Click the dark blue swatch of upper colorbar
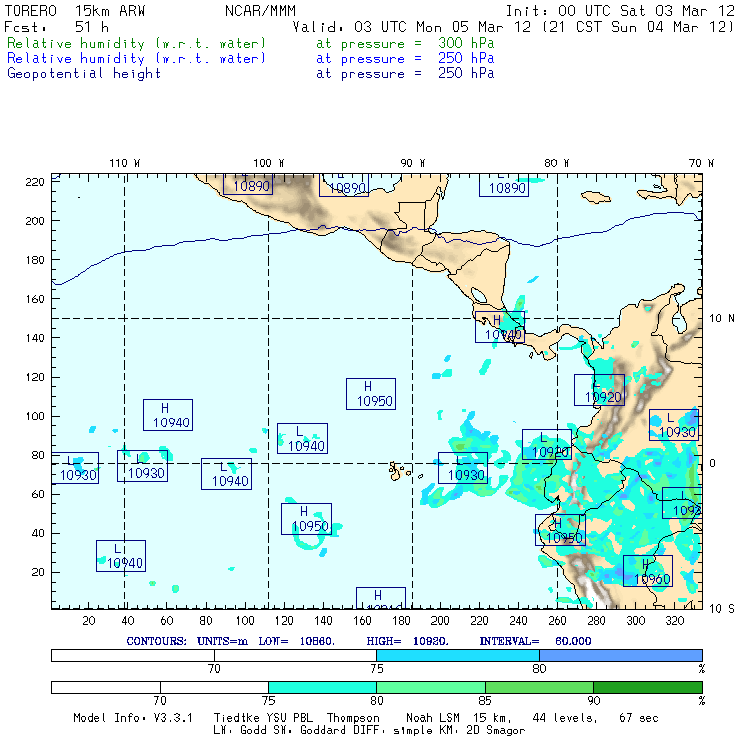740x740 pixels. (x=620, y=654)
